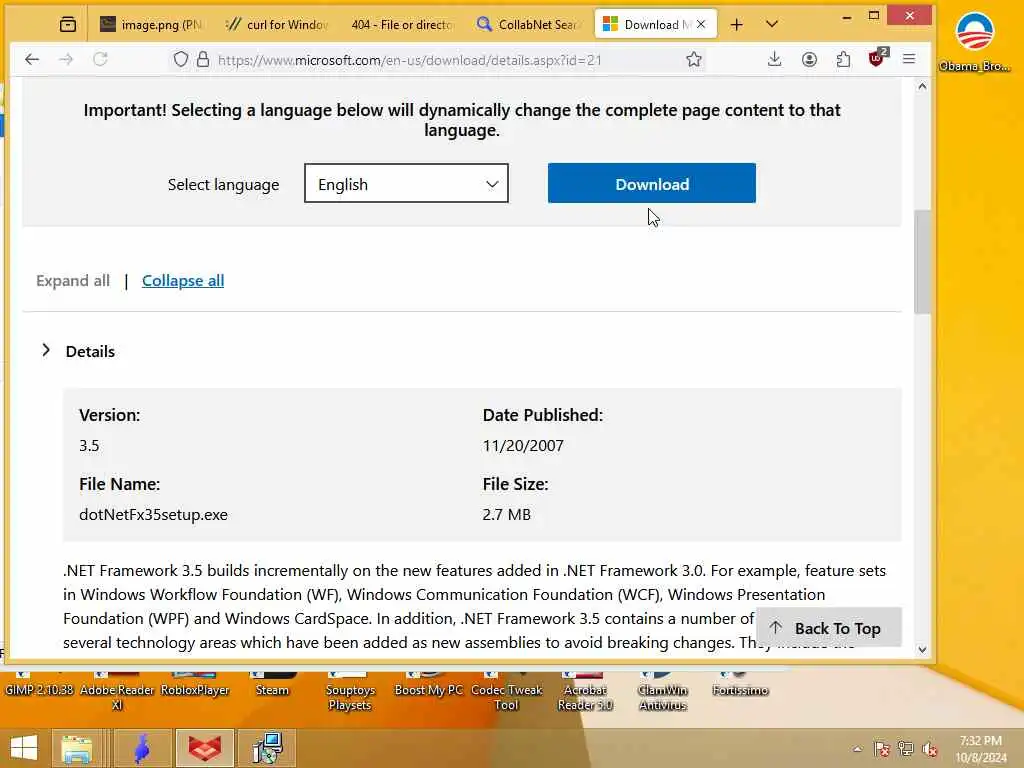This screenshot has width=1024, height=768.
Task: Select the ClamWin Antivirus desktop shortcut
Action: (x=663, y=692)
